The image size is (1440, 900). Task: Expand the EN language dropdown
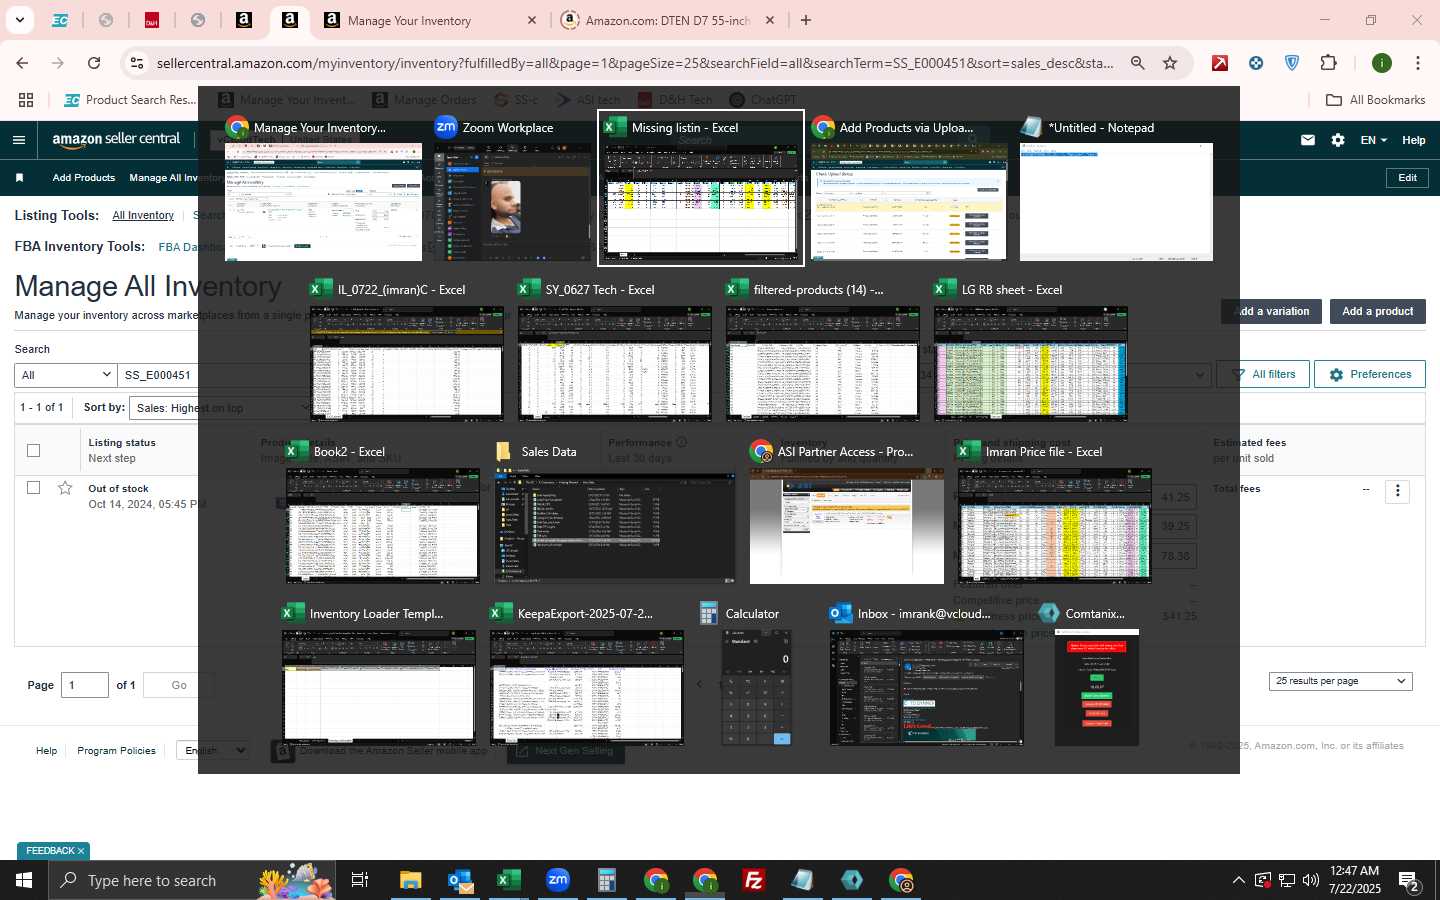click(1374, 140)
